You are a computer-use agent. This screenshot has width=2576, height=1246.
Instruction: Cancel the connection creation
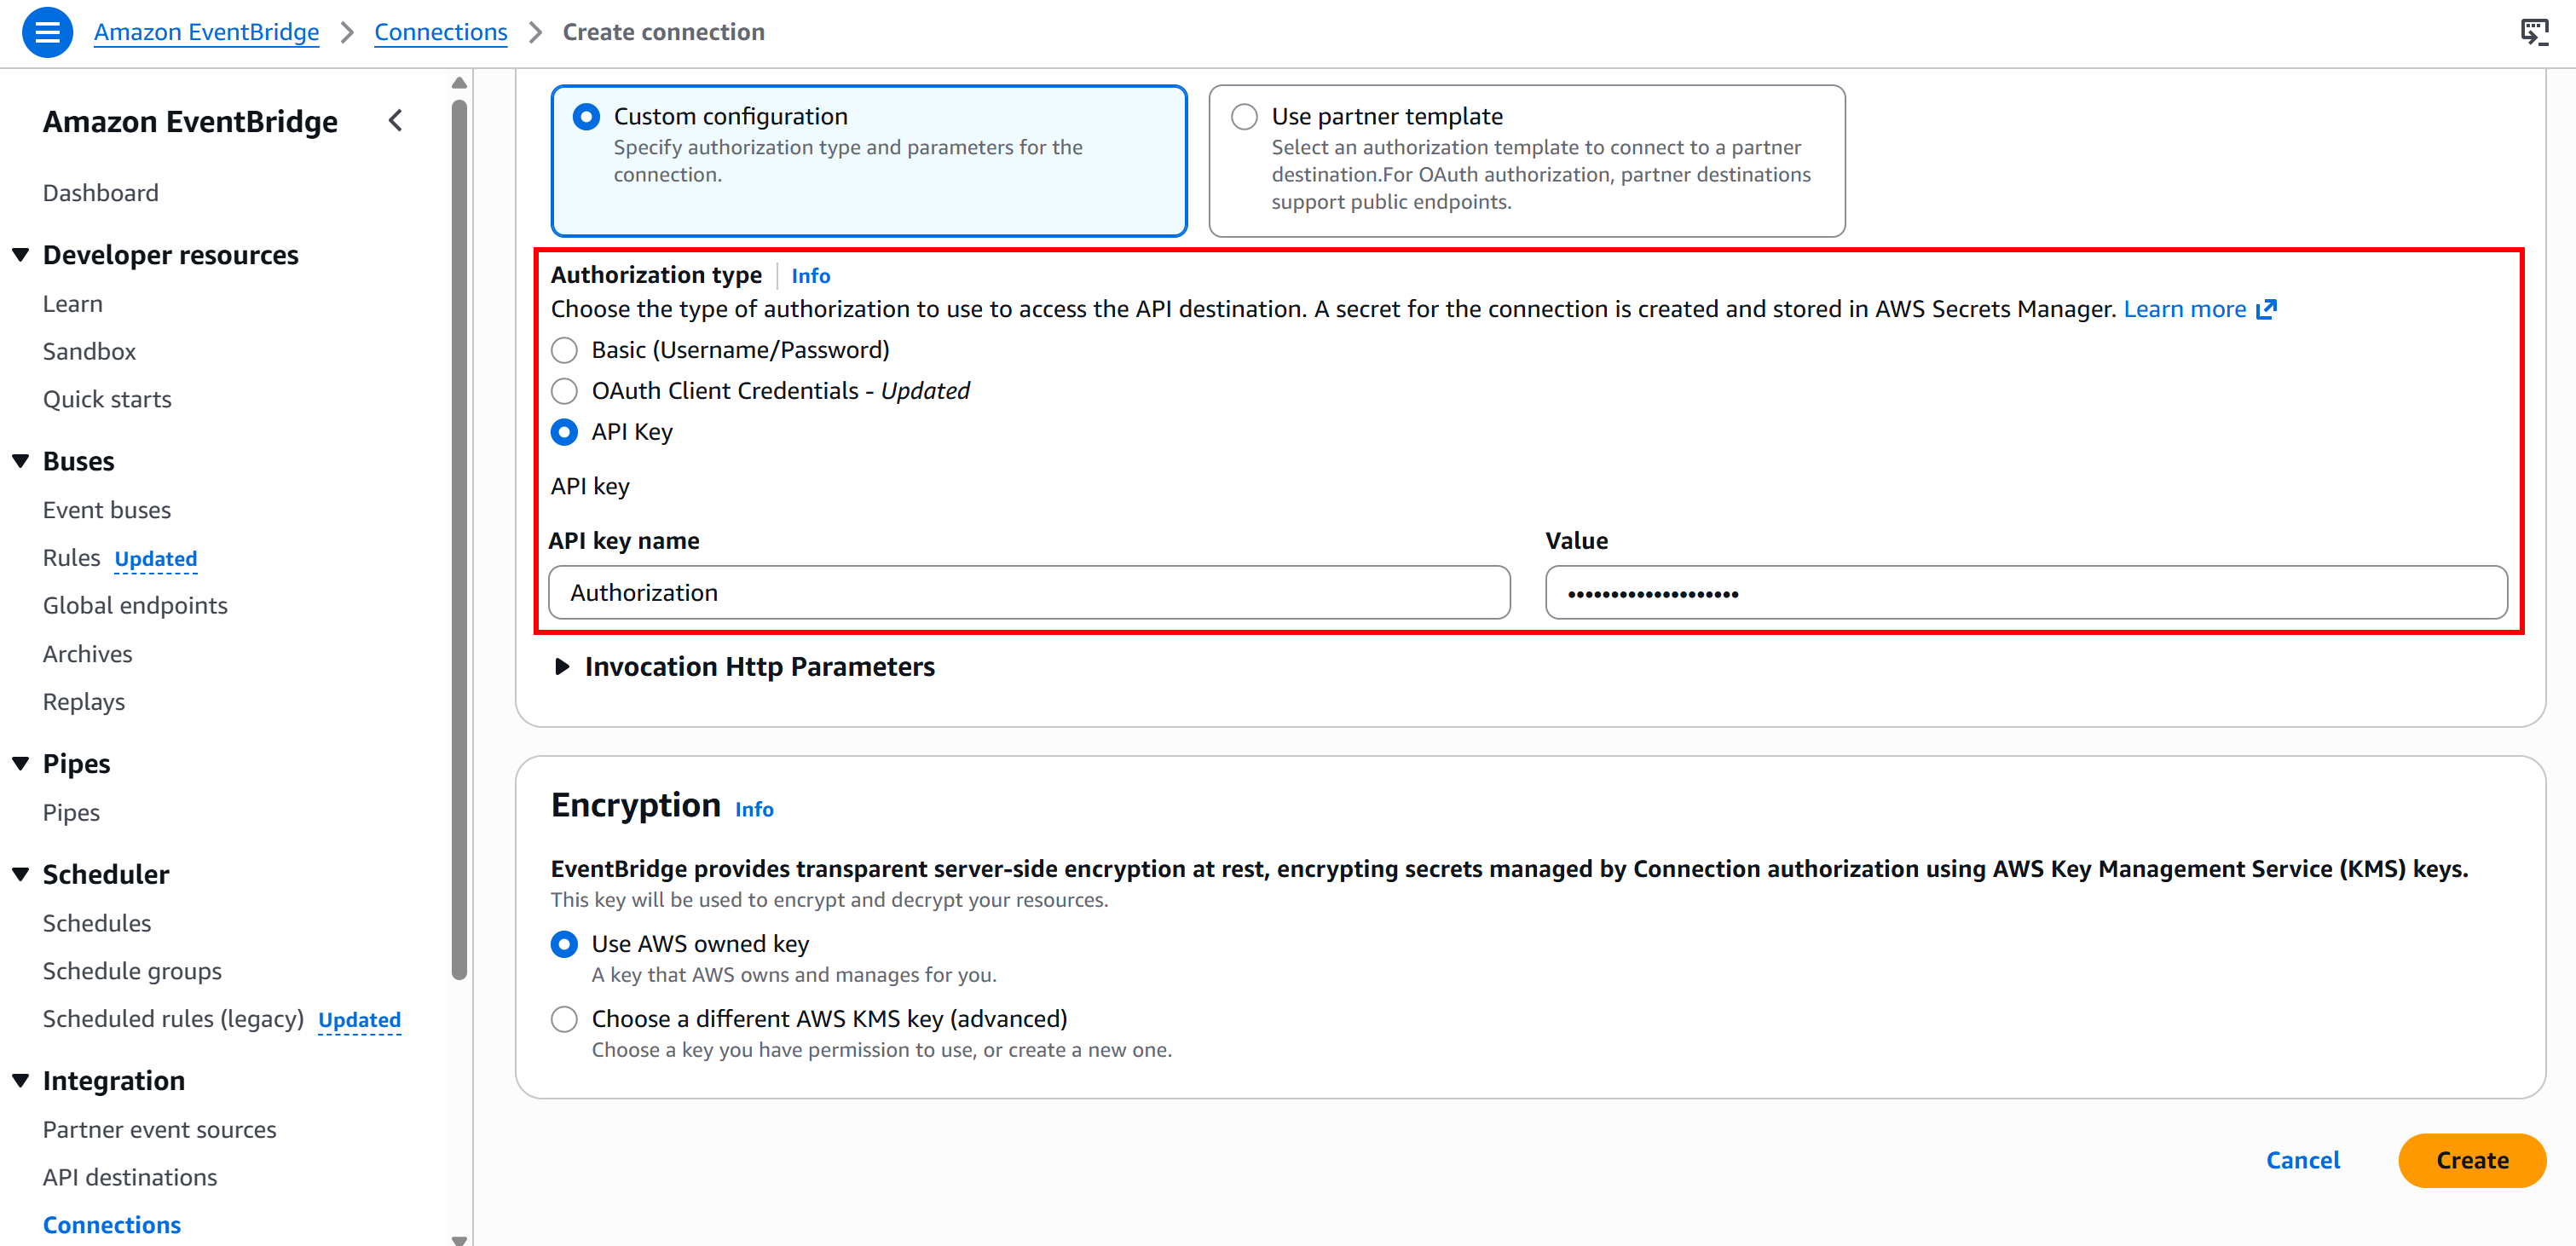tap(2302, 1160)
